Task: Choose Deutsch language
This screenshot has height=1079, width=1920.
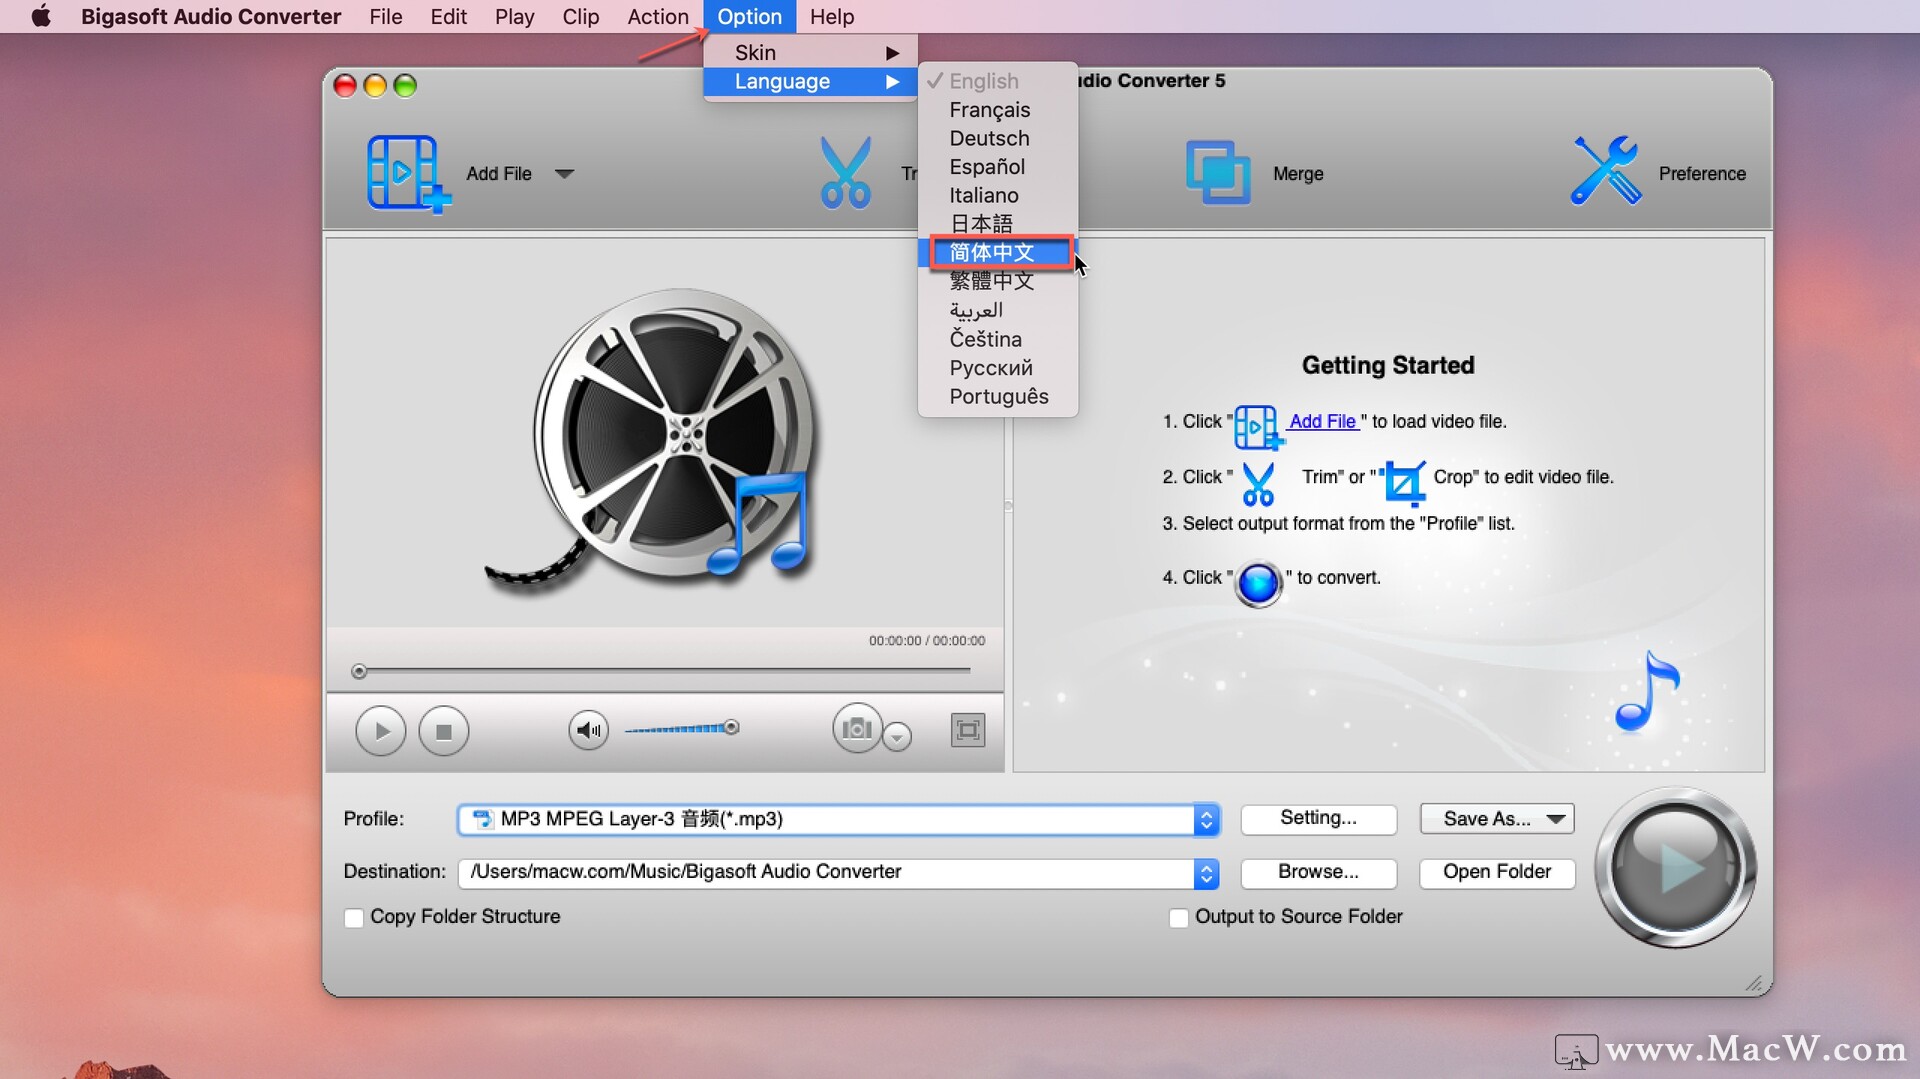Action: click(998, 139)
